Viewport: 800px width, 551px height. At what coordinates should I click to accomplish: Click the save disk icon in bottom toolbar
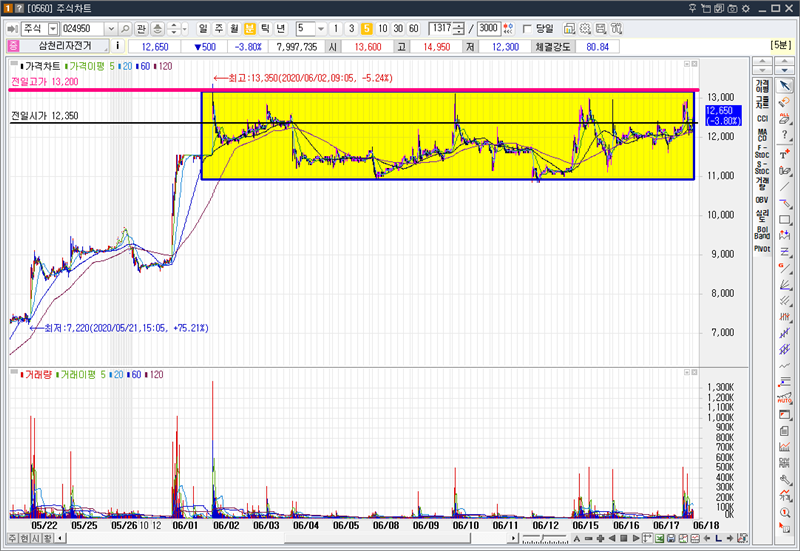coord(671,538)
